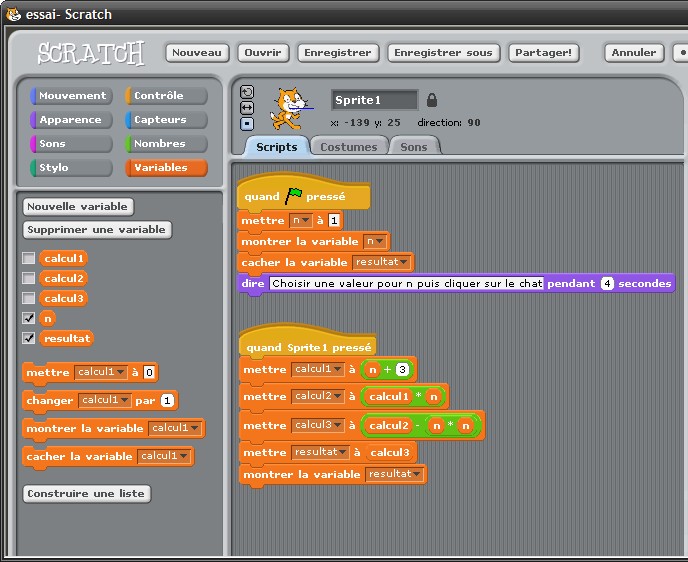Screen dimensions: 688x562
Task: Click the Enregistrer button
Action: pyautogui.click(x=338, y=53)
